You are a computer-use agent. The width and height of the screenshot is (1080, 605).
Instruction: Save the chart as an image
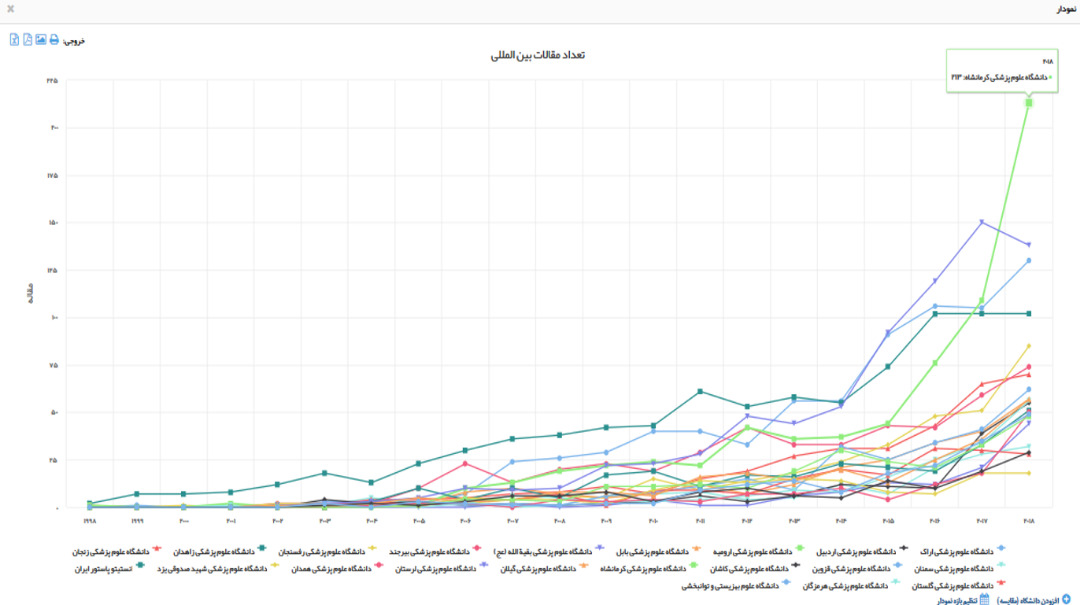coord(41,40)
